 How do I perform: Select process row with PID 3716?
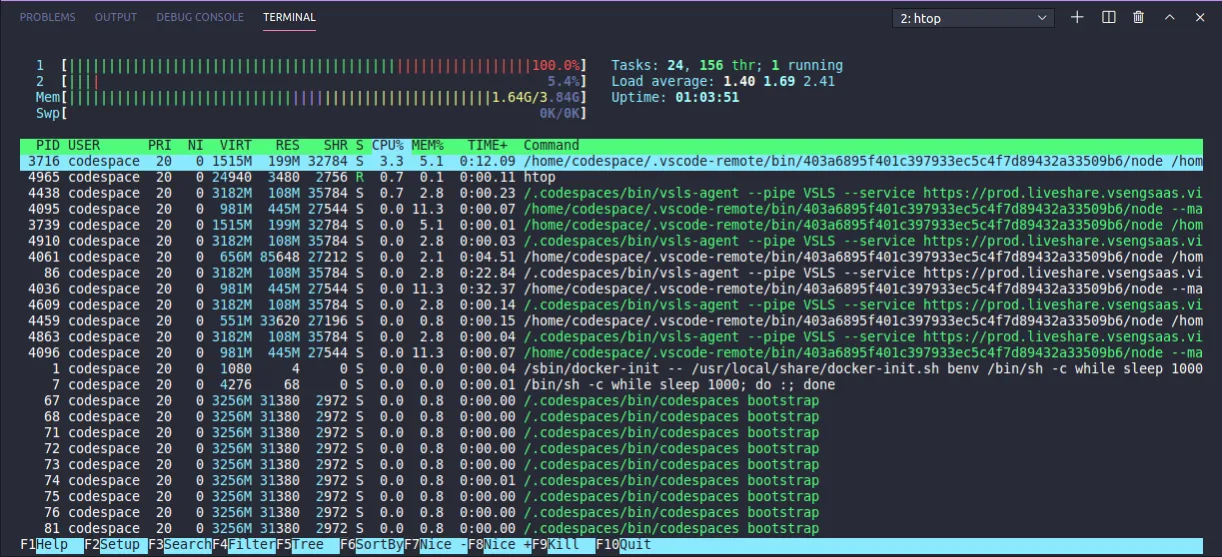pyautogui.click(x=611, y=161)
